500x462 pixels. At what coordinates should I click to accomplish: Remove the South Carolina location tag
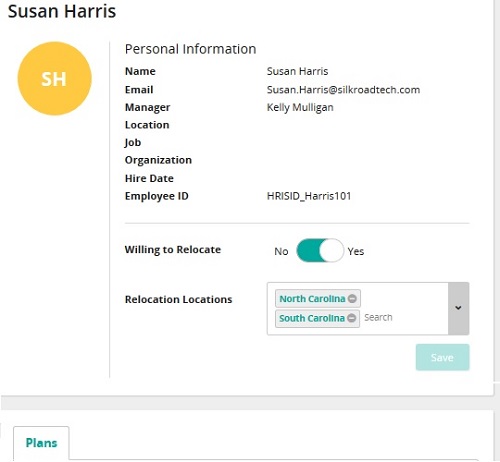[x=351, y=318]
